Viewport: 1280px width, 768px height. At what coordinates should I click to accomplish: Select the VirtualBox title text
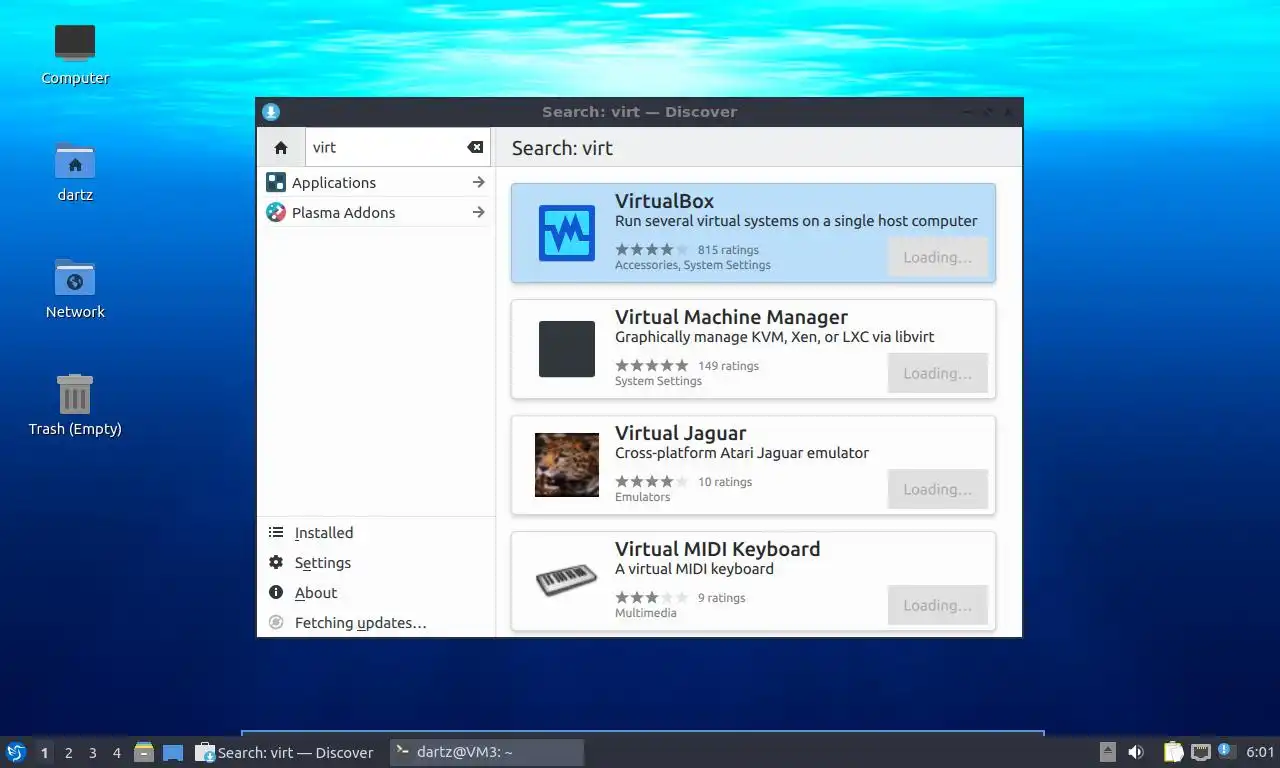(x=664, y=201)
